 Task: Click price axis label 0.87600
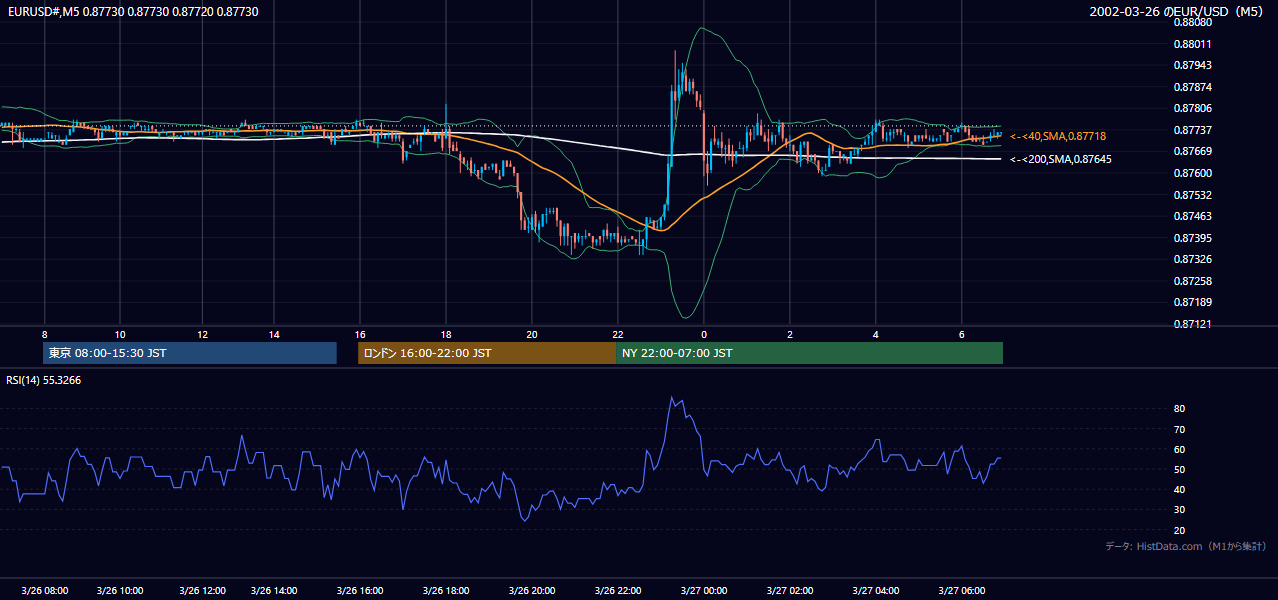tap(1193, 173)
